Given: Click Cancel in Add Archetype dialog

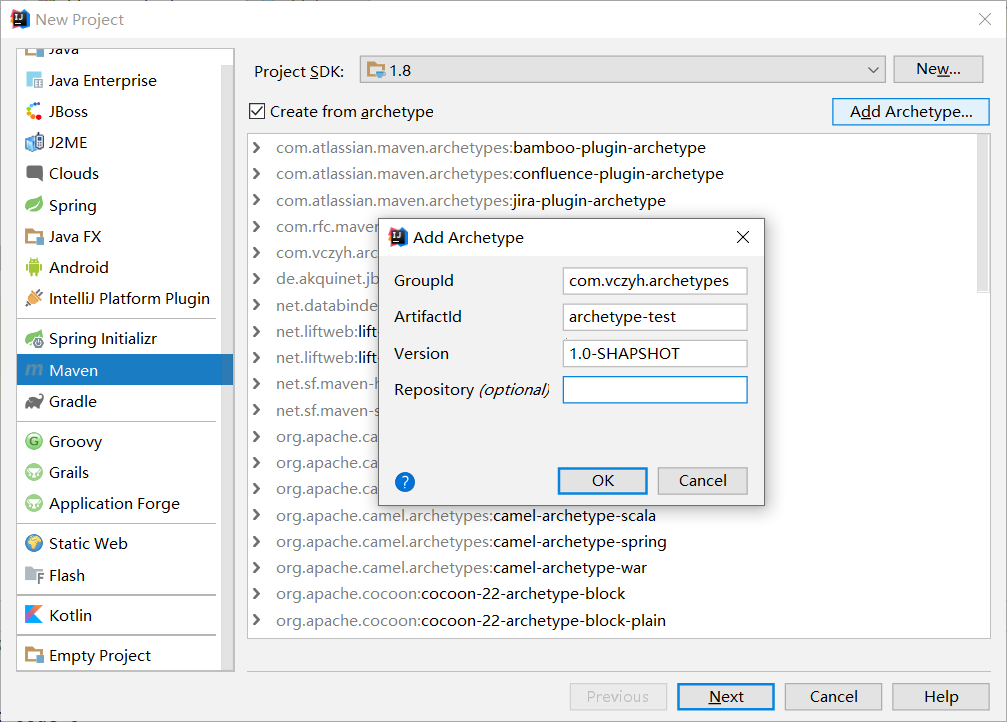Looking at the screenshot, I should (703, 481).
